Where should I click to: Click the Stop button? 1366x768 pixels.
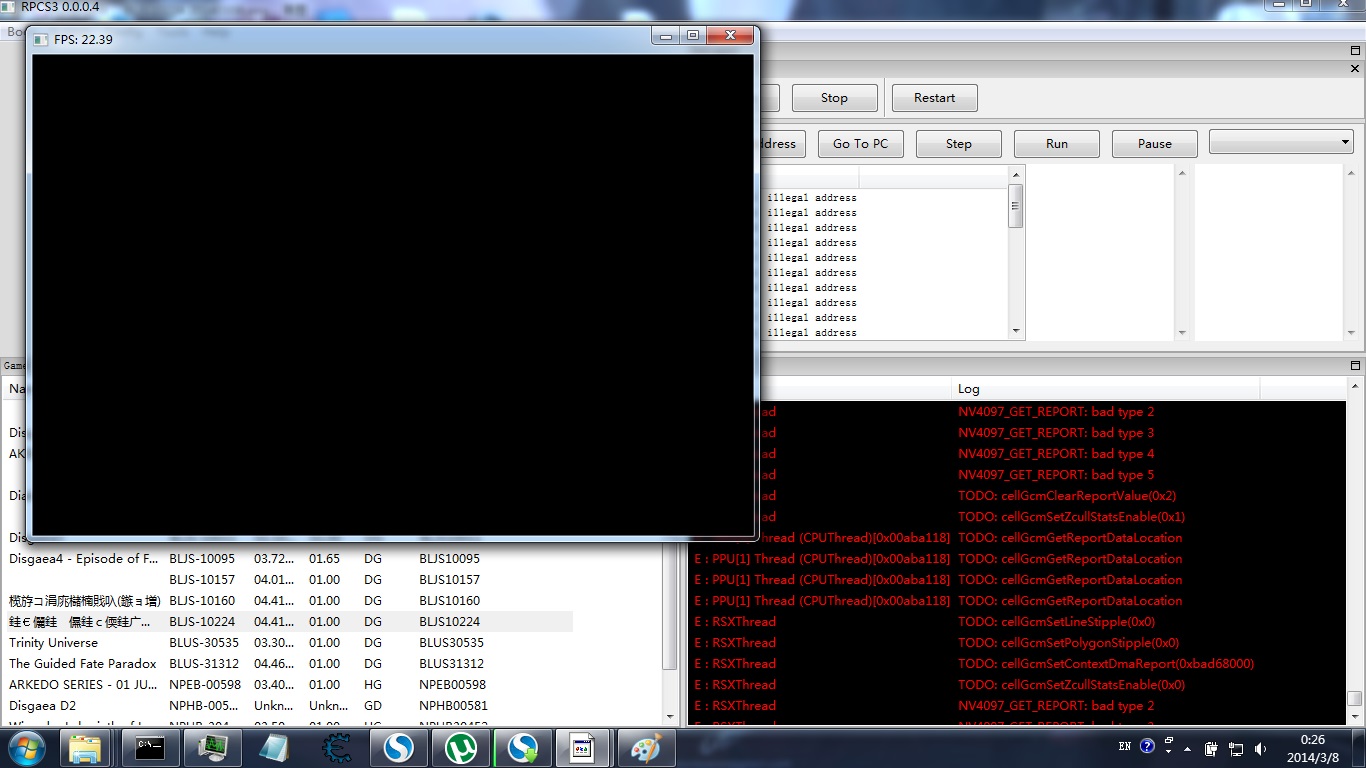pos(834,98)
